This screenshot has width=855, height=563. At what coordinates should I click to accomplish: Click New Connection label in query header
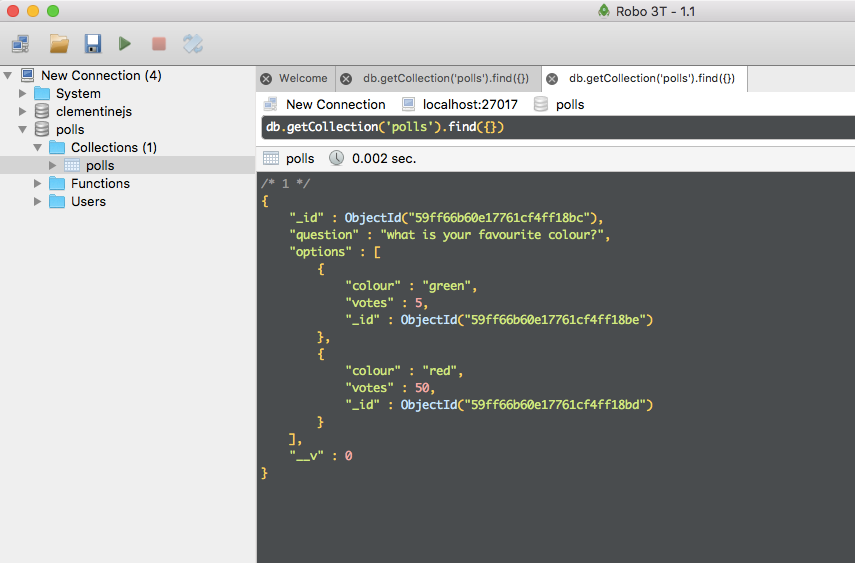point(335,104)
